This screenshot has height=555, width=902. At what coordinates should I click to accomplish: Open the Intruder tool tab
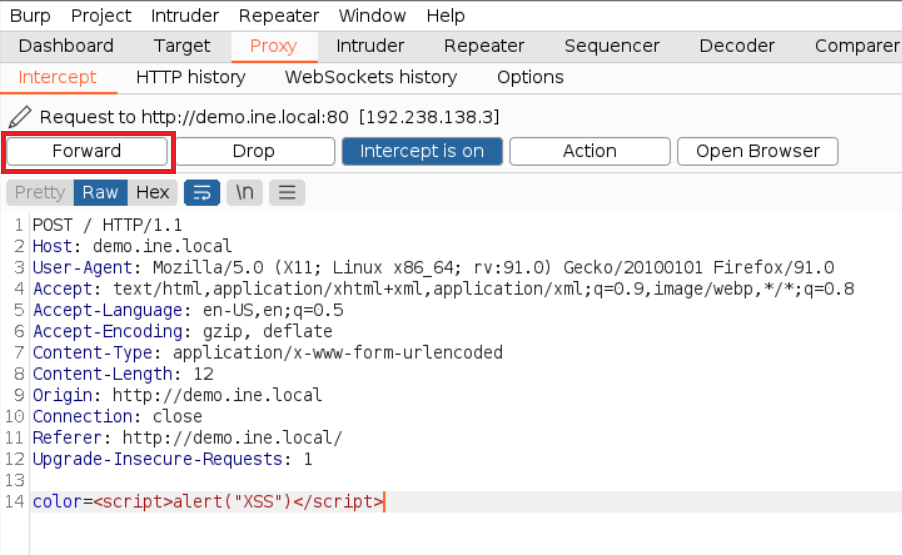[370, 46]
